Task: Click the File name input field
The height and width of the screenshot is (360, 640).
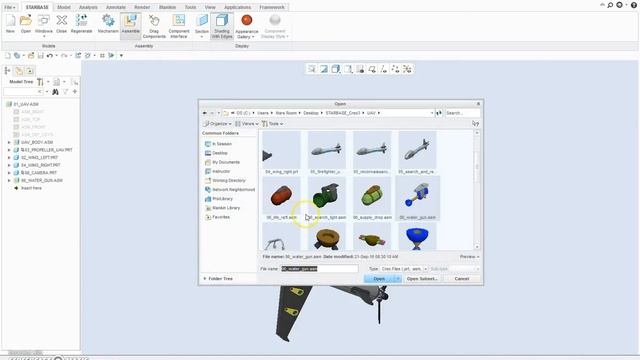Action: coord(319,269)
